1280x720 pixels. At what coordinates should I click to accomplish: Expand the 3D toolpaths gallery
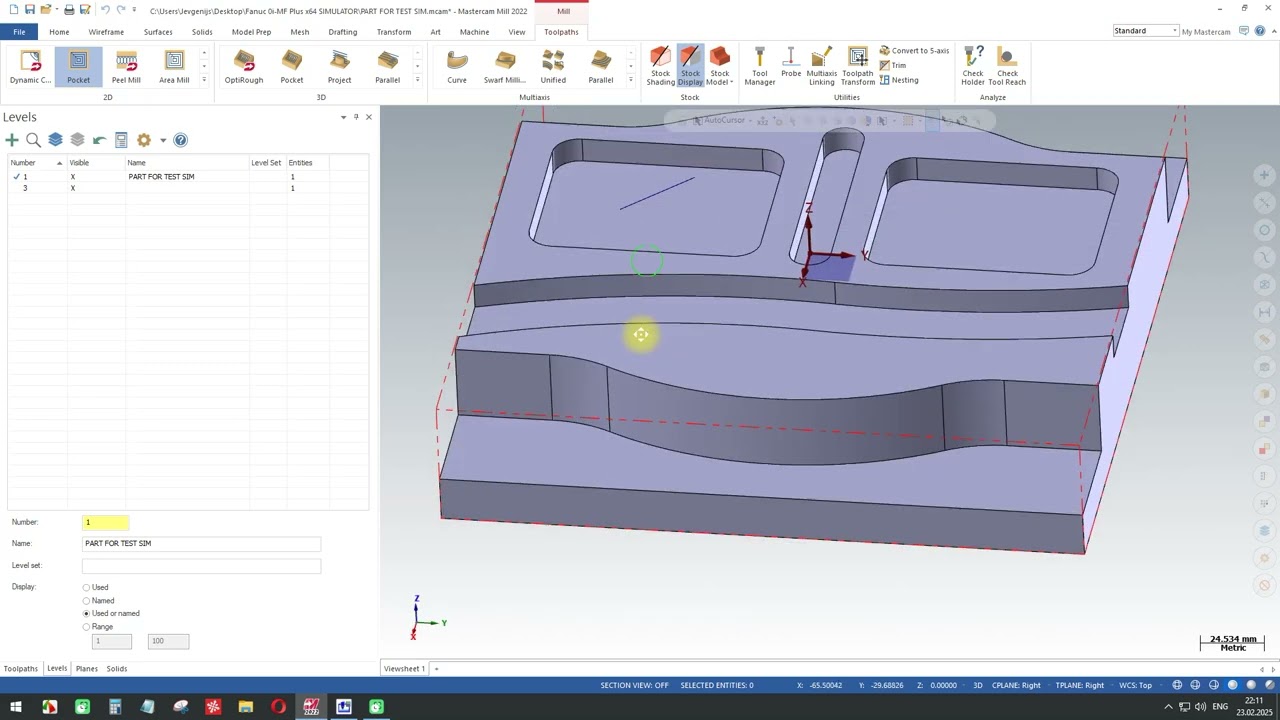point(418,80)
